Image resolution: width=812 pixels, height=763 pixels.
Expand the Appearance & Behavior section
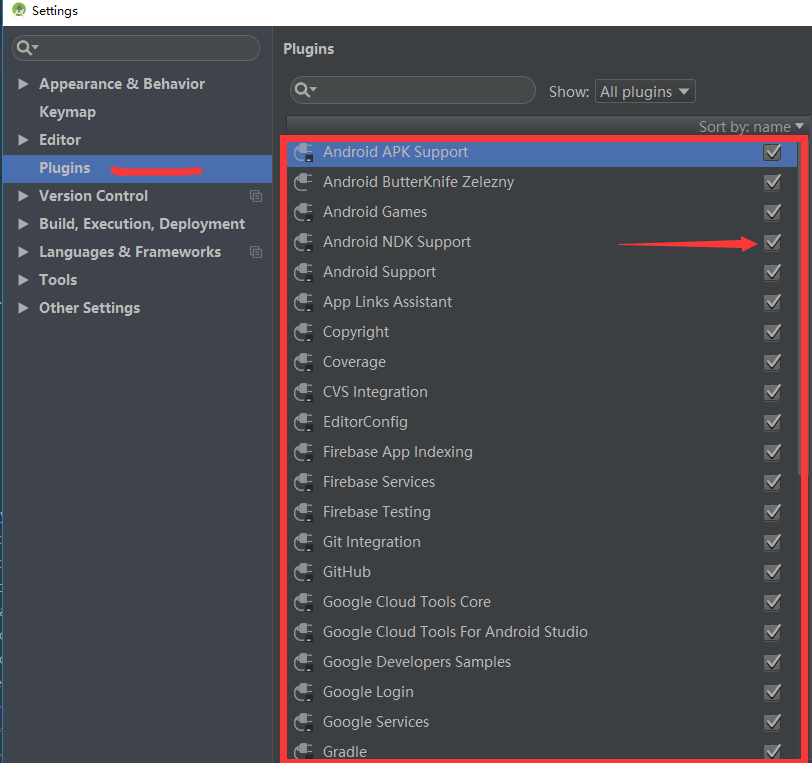[x=24, y=84]
